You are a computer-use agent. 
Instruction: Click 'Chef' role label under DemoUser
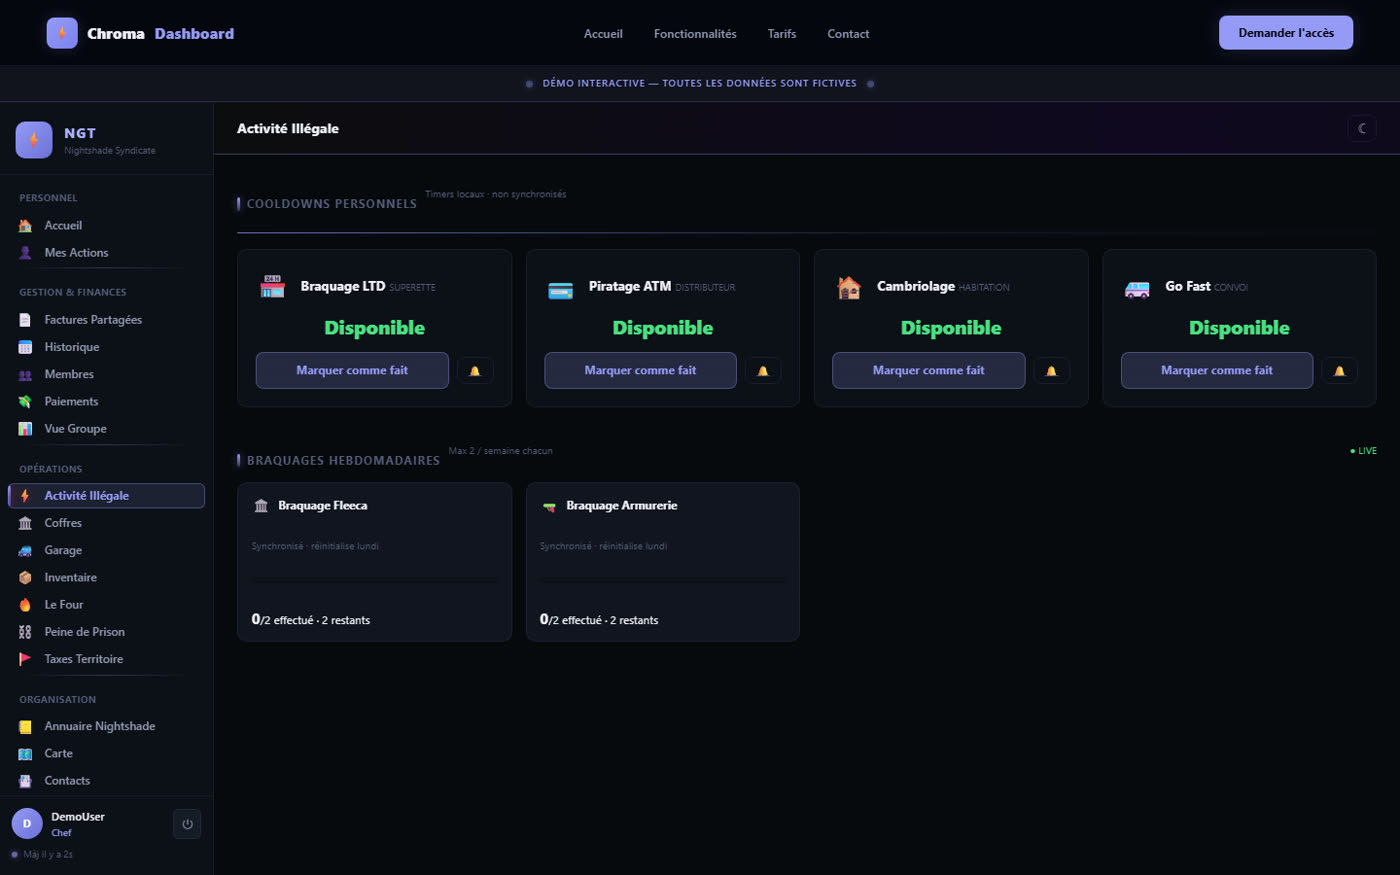point(61,833)
